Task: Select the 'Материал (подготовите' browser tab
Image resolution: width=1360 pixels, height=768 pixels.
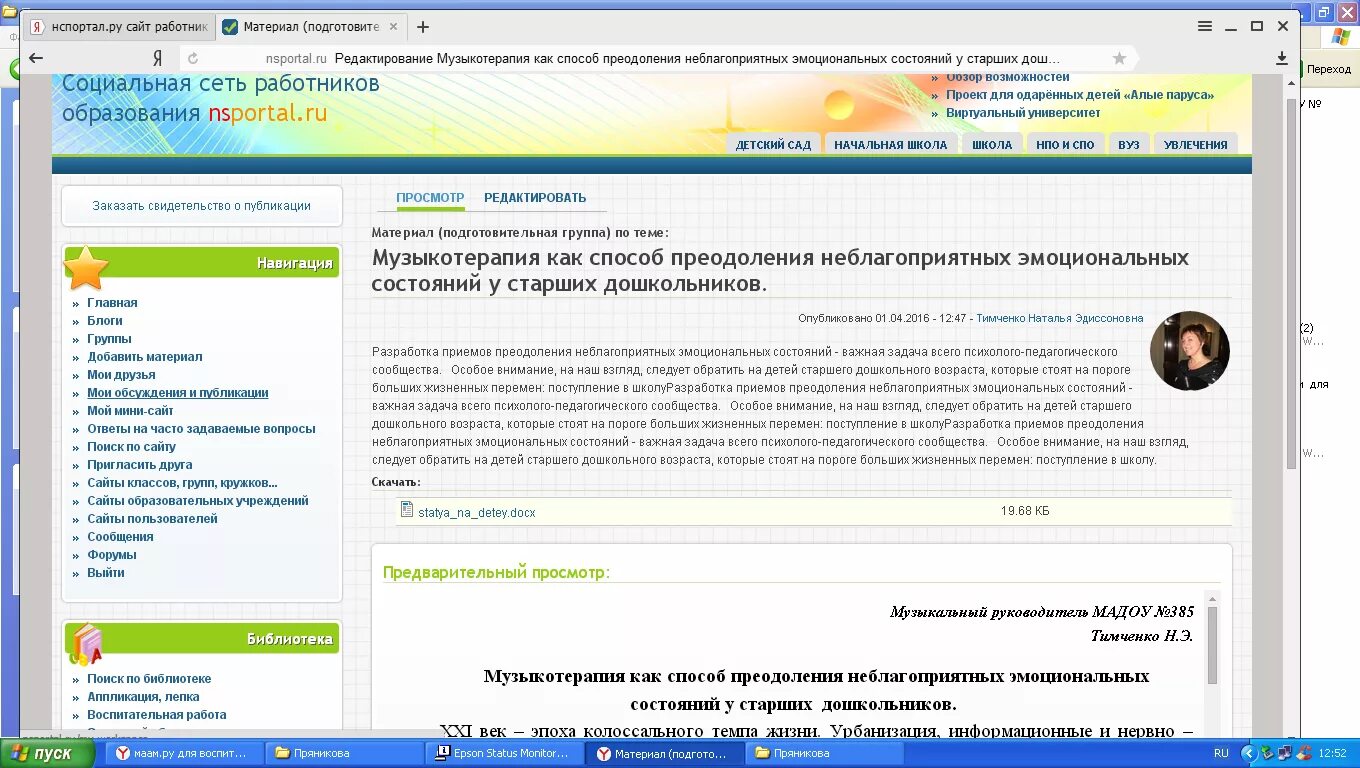Action: tap(312, 27)
